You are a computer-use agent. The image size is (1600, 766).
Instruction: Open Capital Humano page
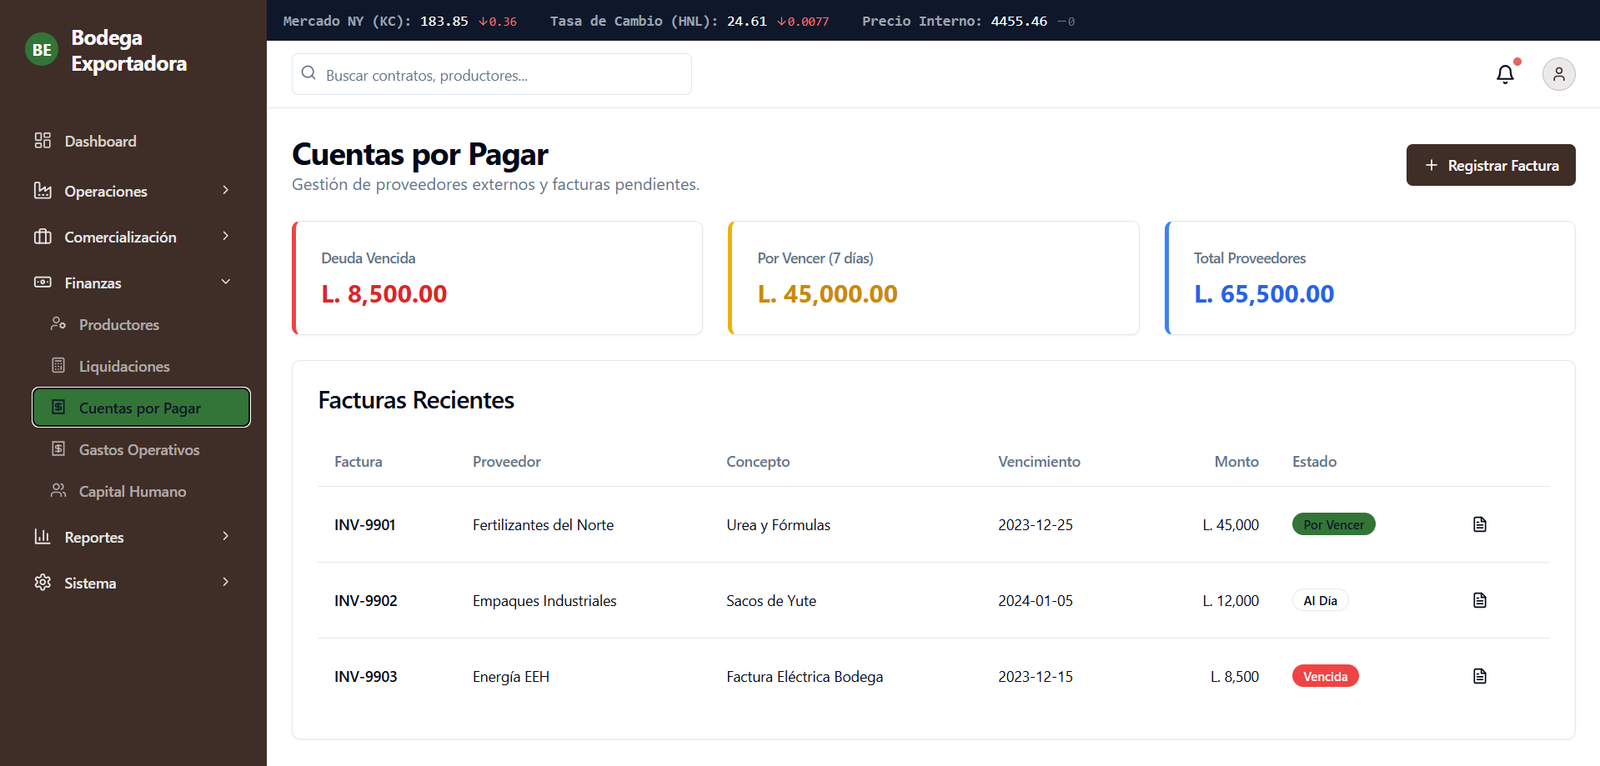(x=141, y=491)
